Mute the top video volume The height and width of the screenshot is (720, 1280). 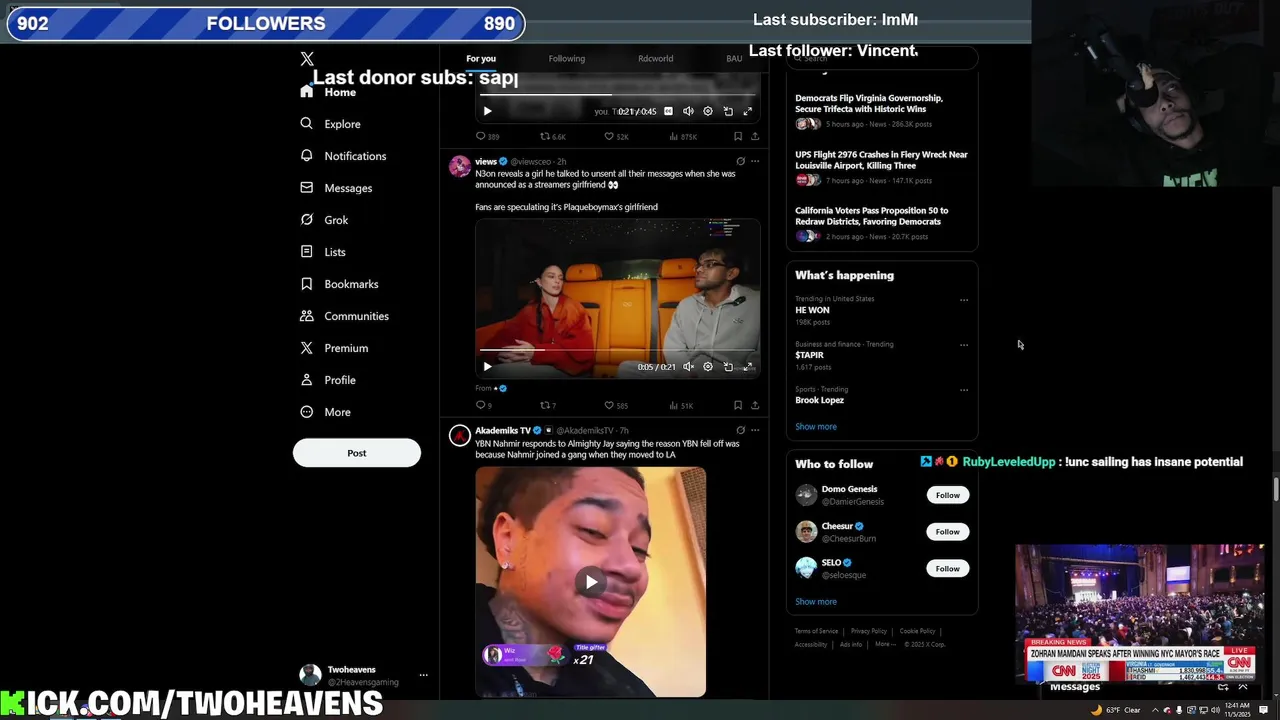[688, 111]
